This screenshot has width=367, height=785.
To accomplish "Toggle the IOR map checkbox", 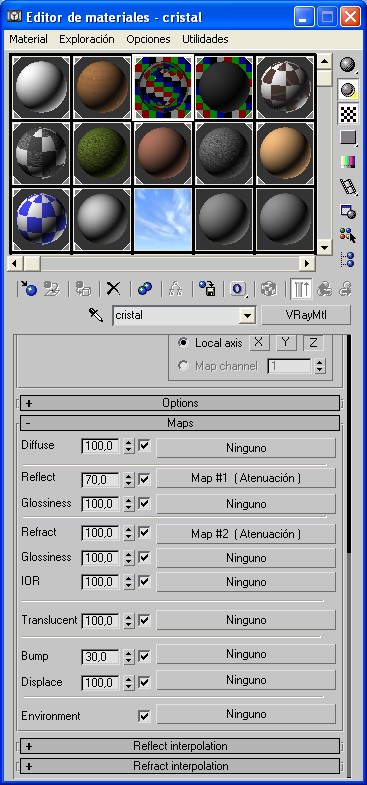I will pos(144,581).
